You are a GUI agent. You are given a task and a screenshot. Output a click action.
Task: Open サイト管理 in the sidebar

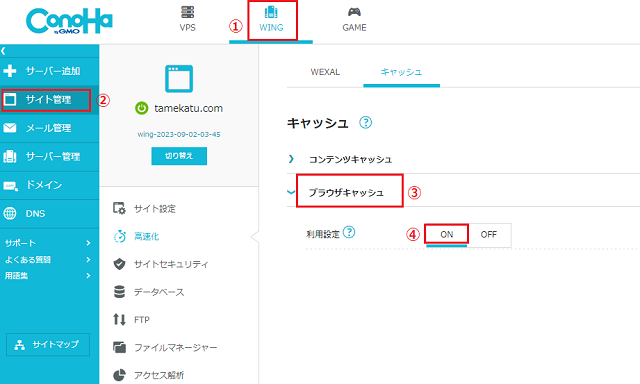[48, 100]
